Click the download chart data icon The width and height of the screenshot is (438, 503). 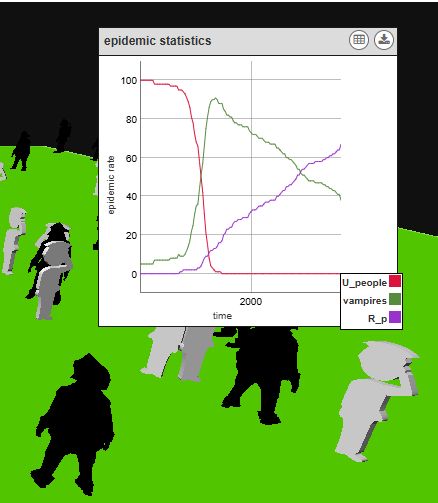click(384, 40)
